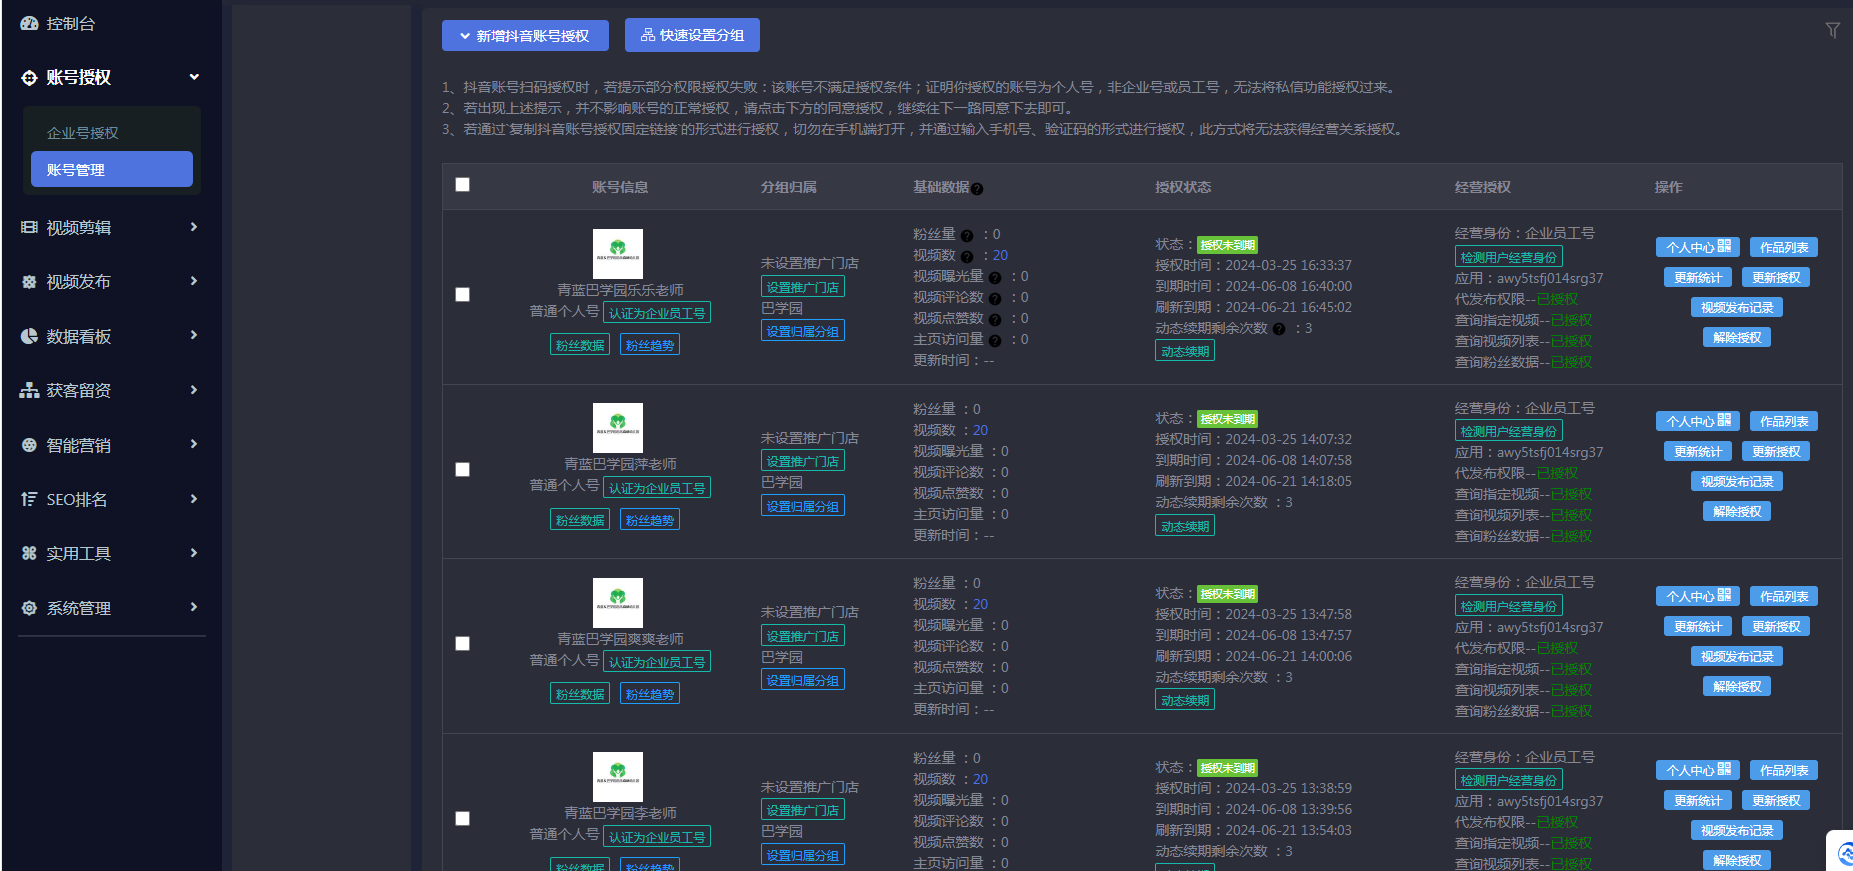Select the checkbox for 青蓝巴学园萍老师 row
The image size is (1853, 871).
point(462,469)
